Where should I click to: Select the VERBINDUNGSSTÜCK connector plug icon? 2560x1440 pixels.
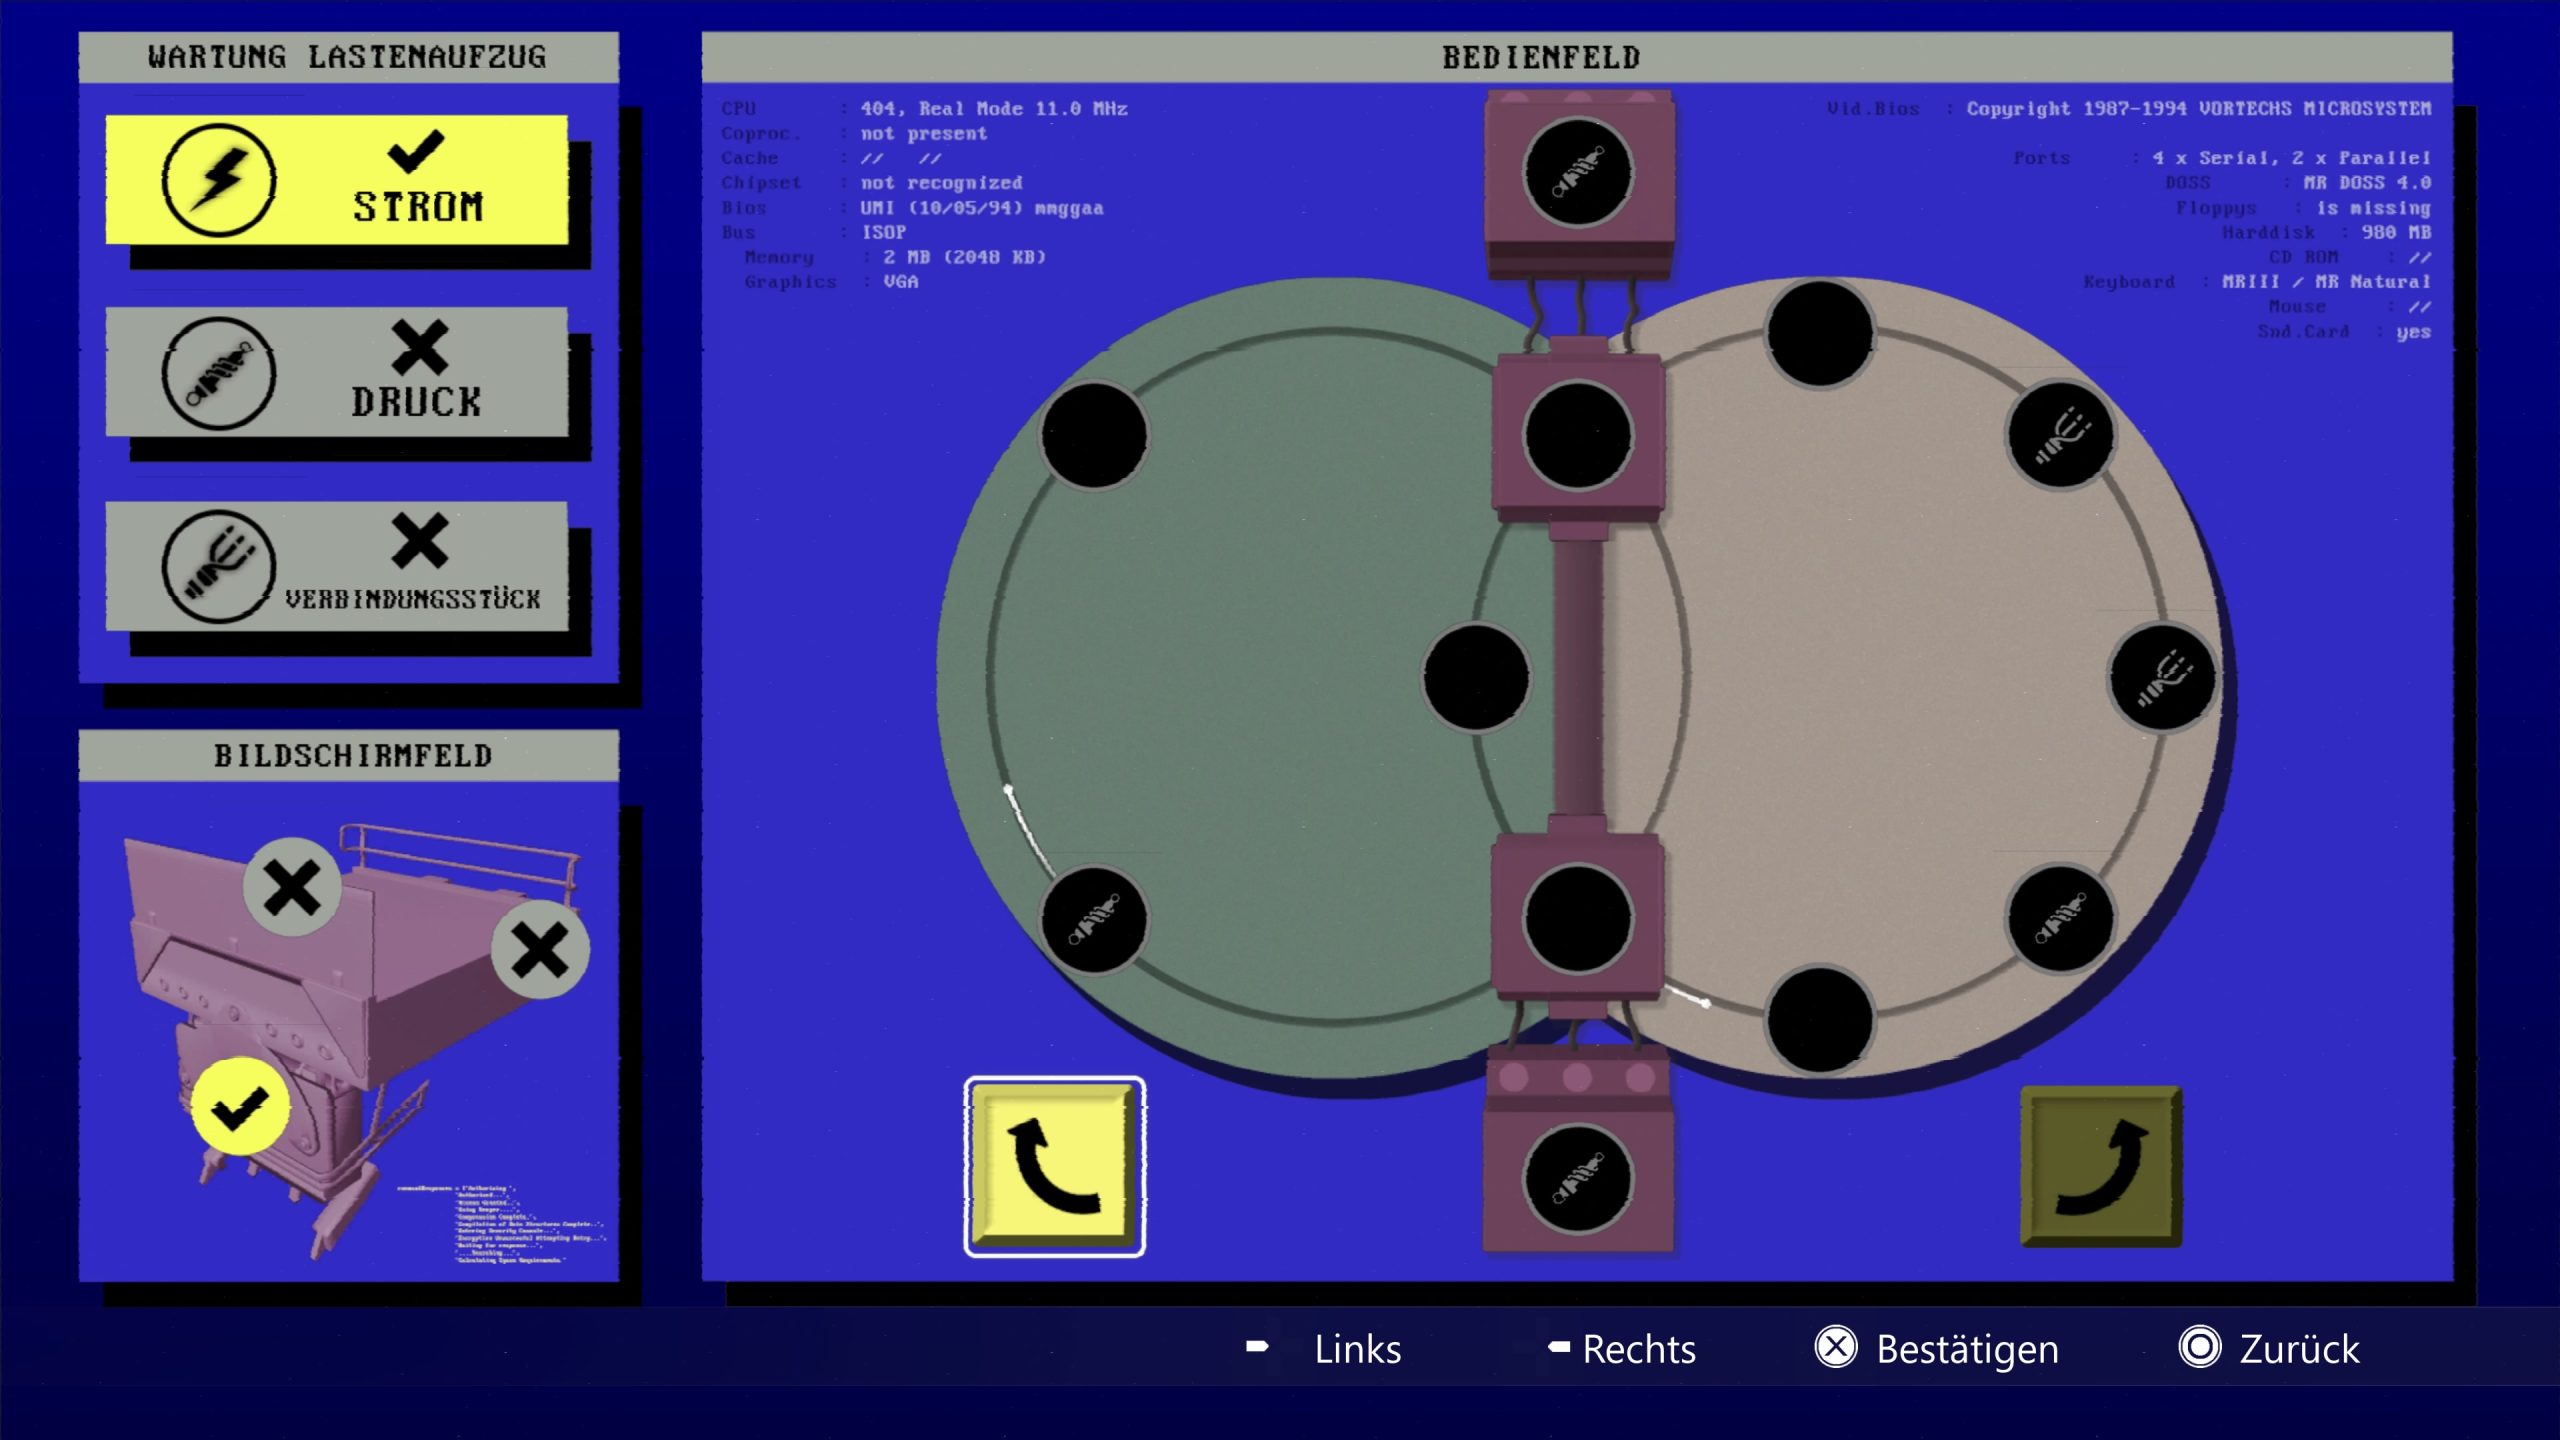pos(218,567)
